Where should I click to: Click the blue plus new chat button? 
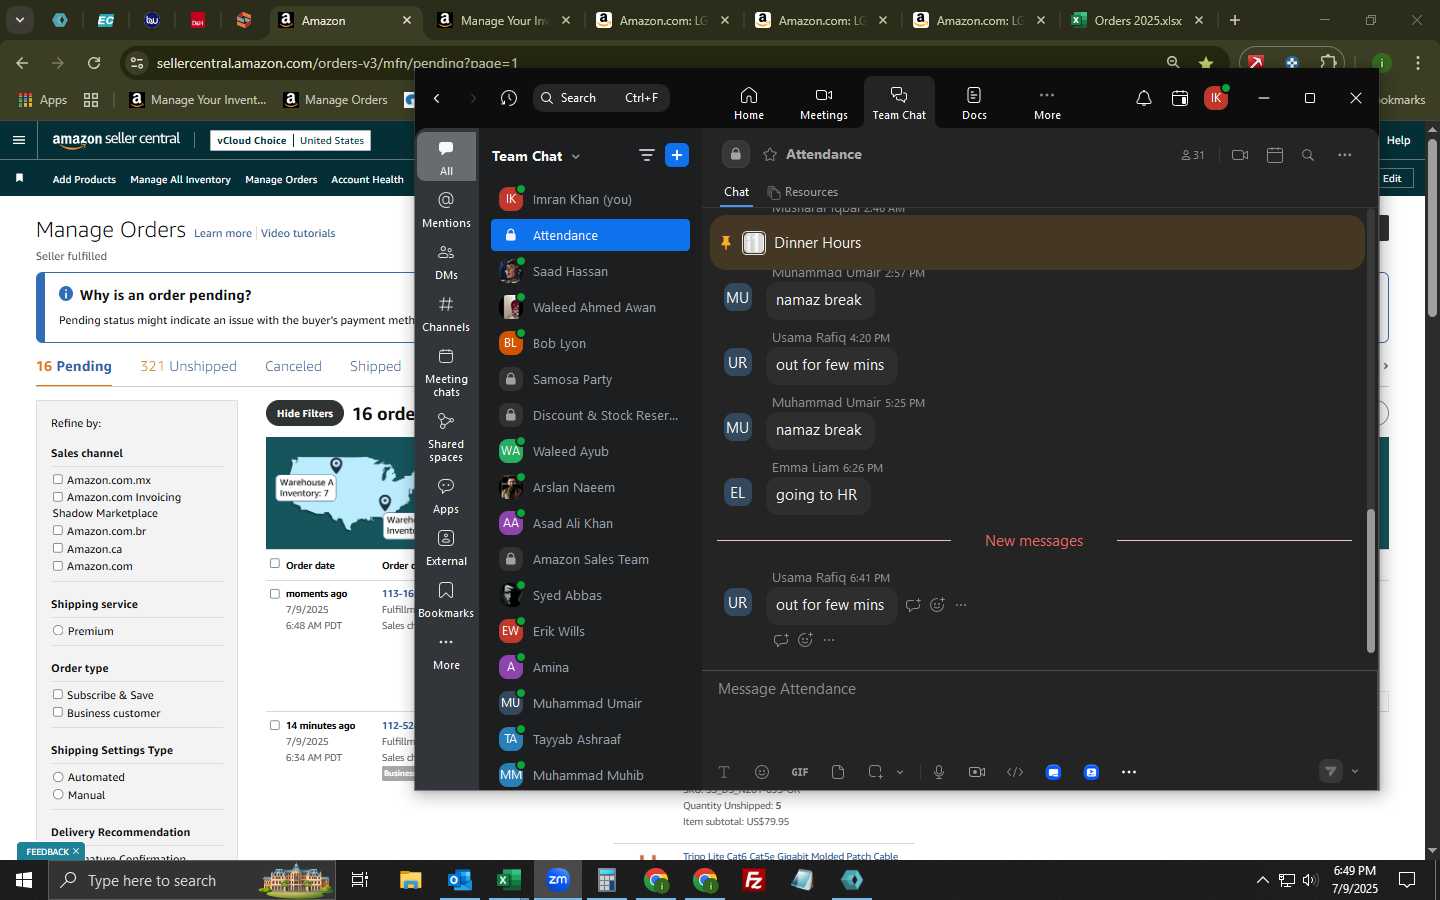(677, 155)
